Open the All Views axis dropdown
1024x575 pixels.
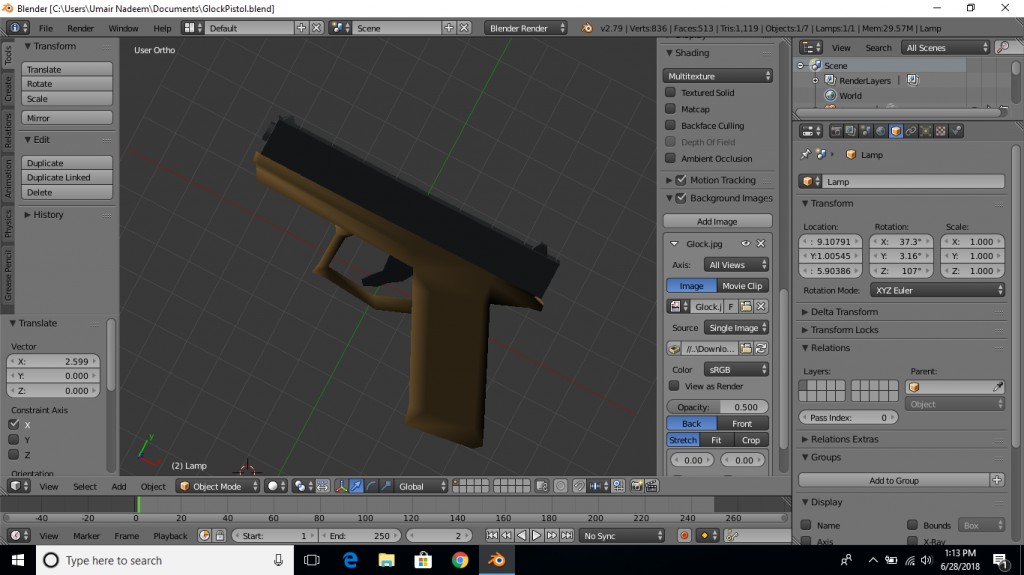tap(737, 265)
